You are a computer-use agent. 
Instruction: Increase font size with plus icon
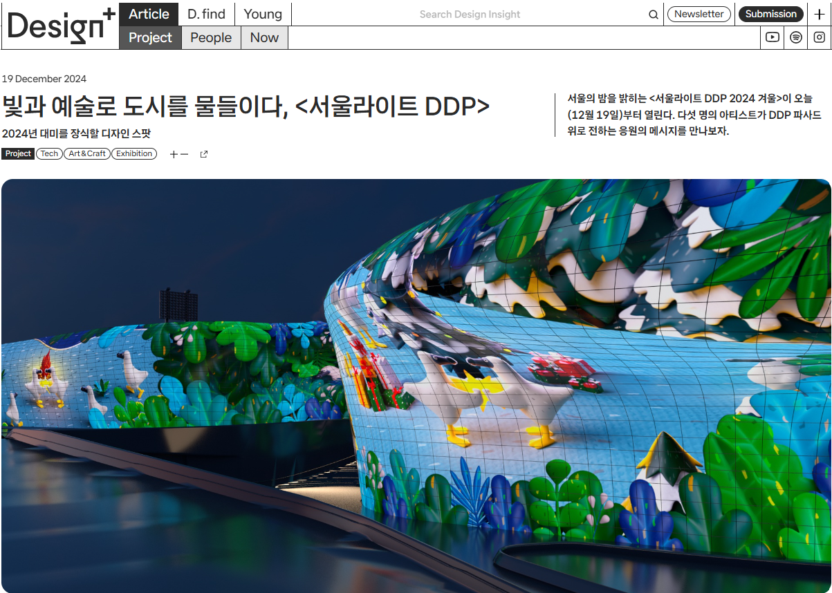[174, 154]
